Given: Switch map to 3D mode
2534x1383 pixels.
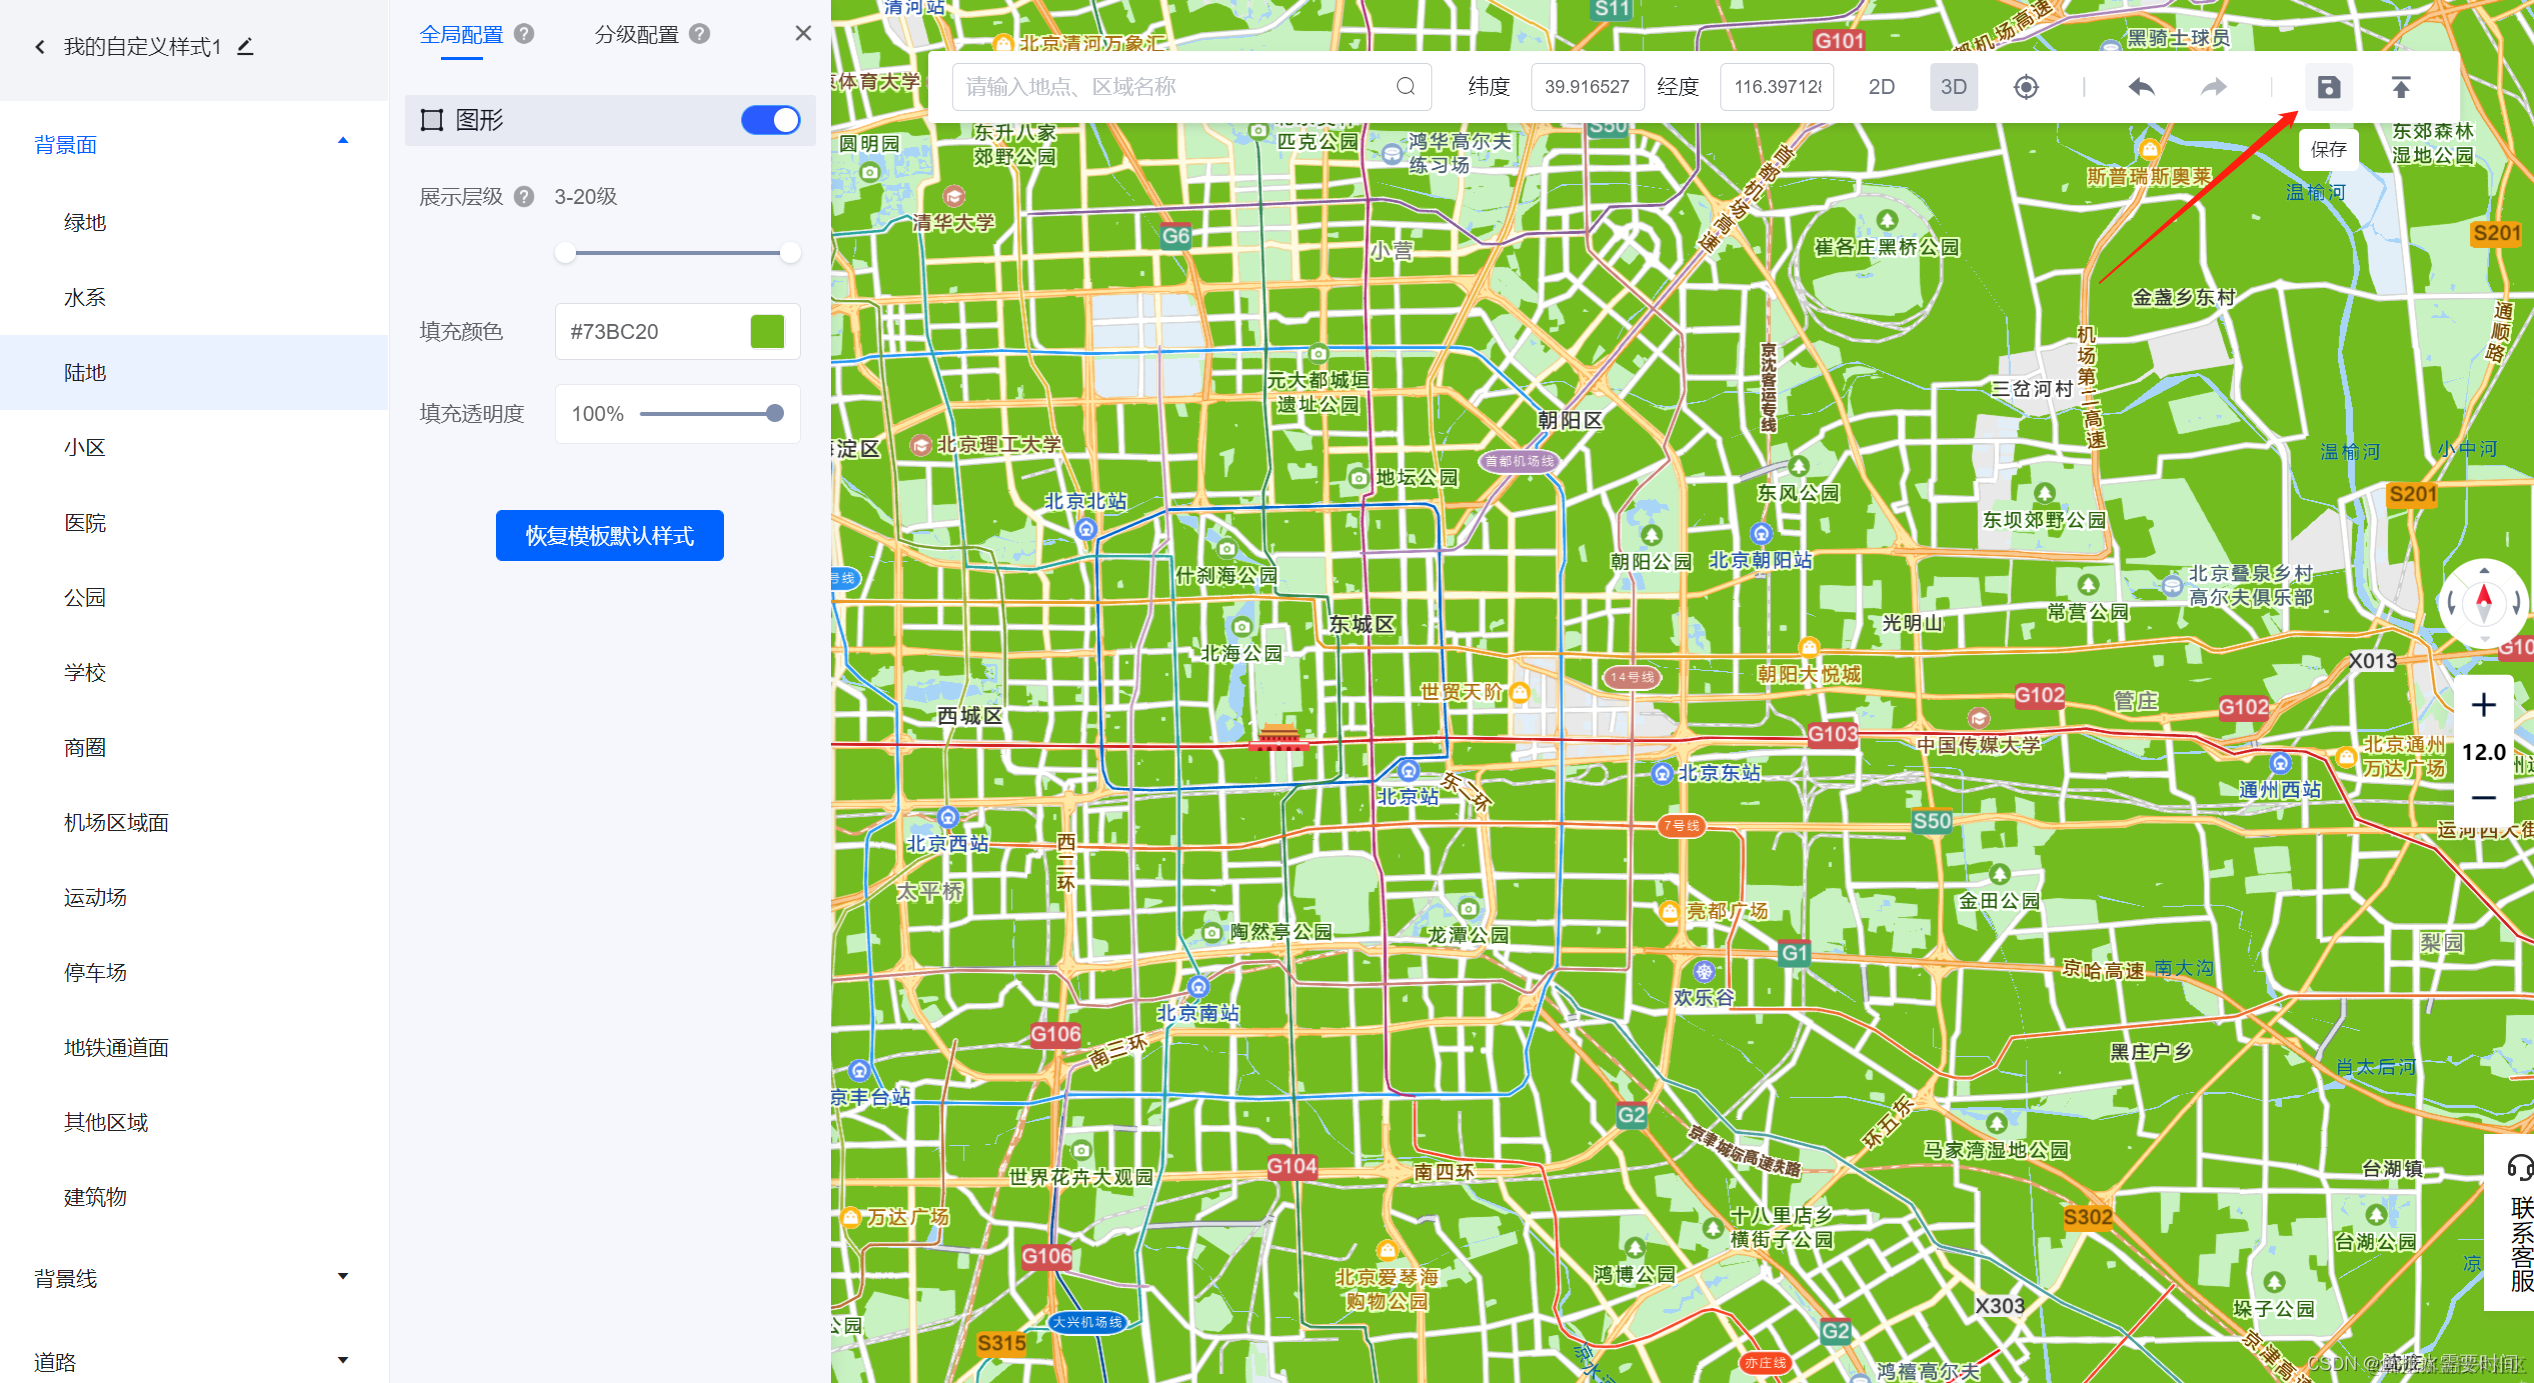Looking at the screenshot, I should pyautogui.click(x=1953, y=87).
